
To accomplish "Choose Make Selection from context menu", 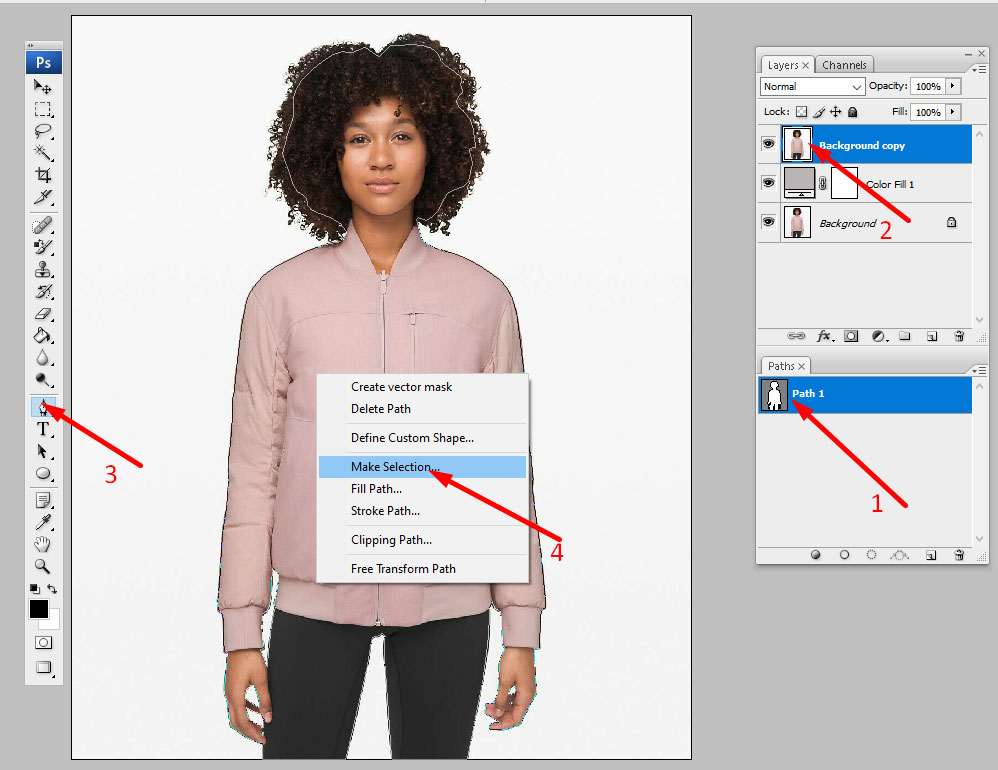I will 423,466.
